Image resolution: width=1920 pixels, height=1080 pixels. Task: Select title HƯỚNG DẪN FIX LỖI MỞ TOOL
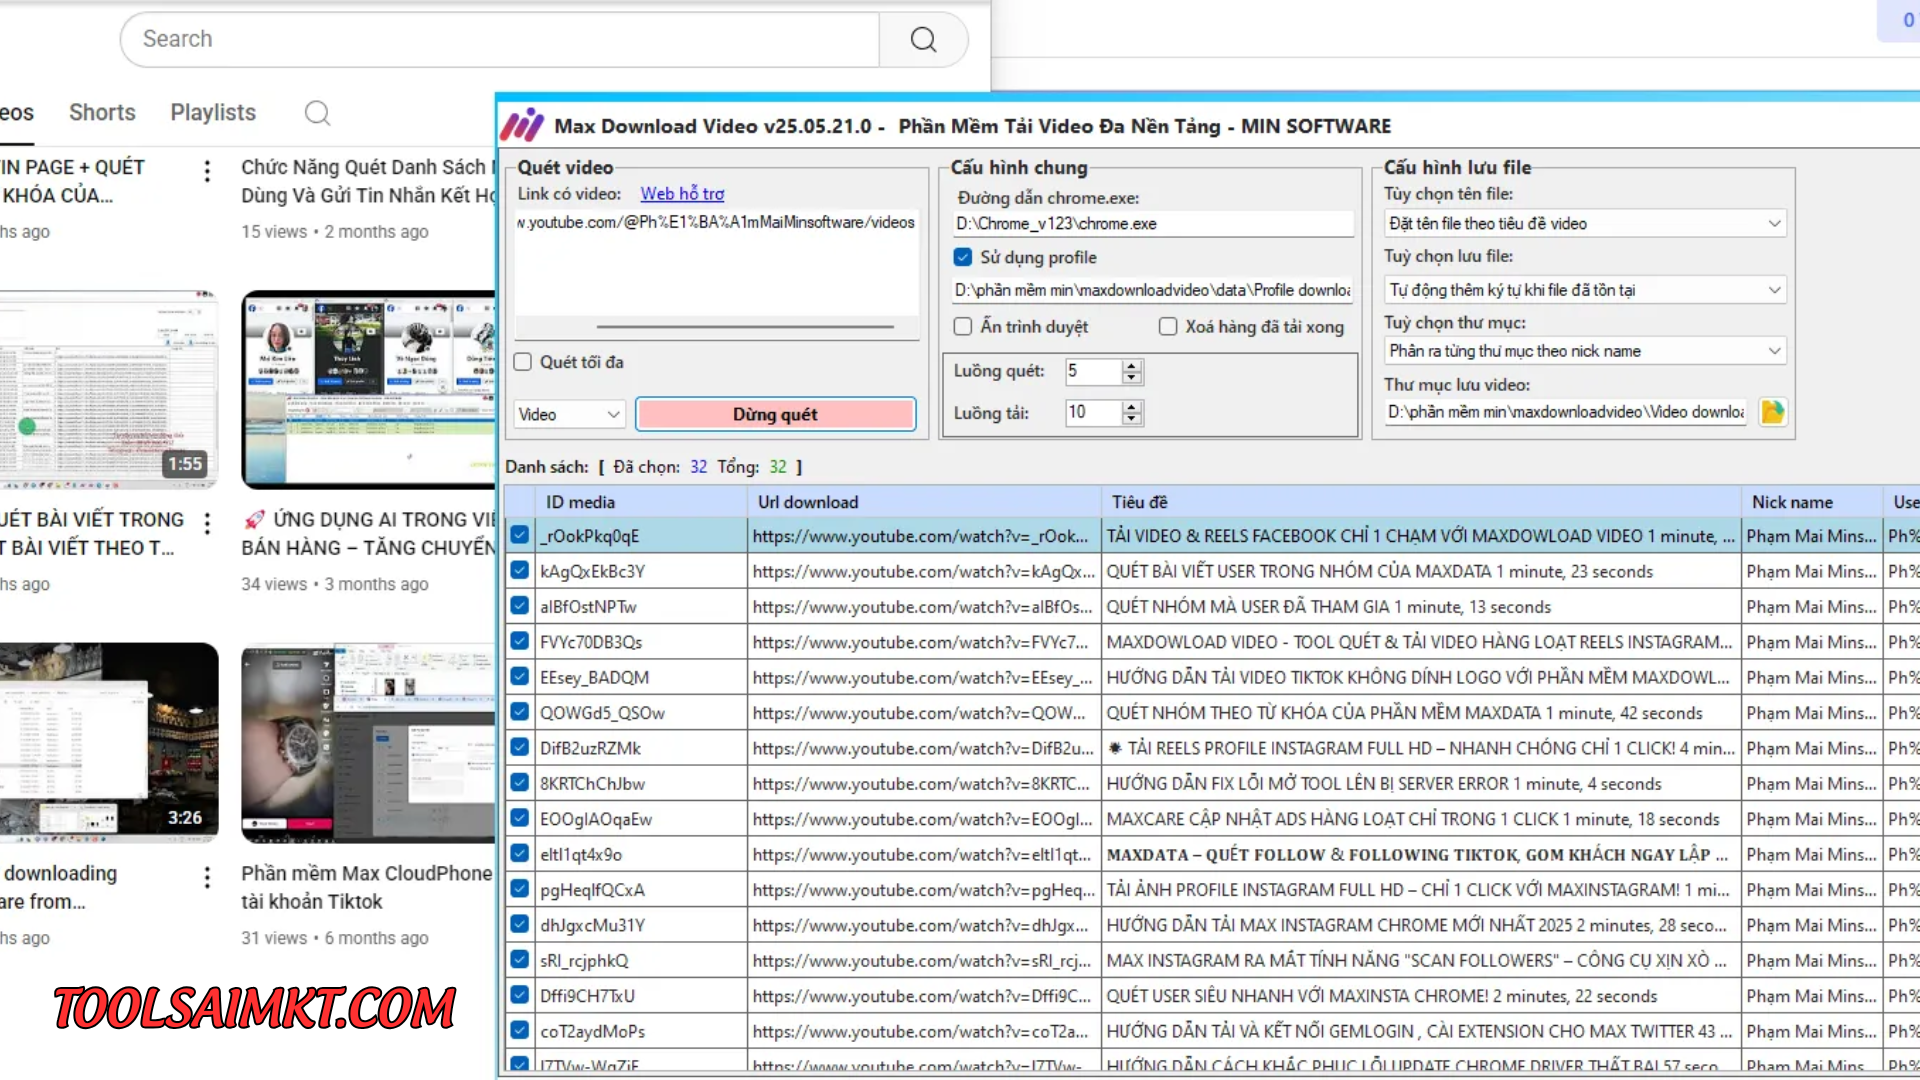(x=1420, y=783)
